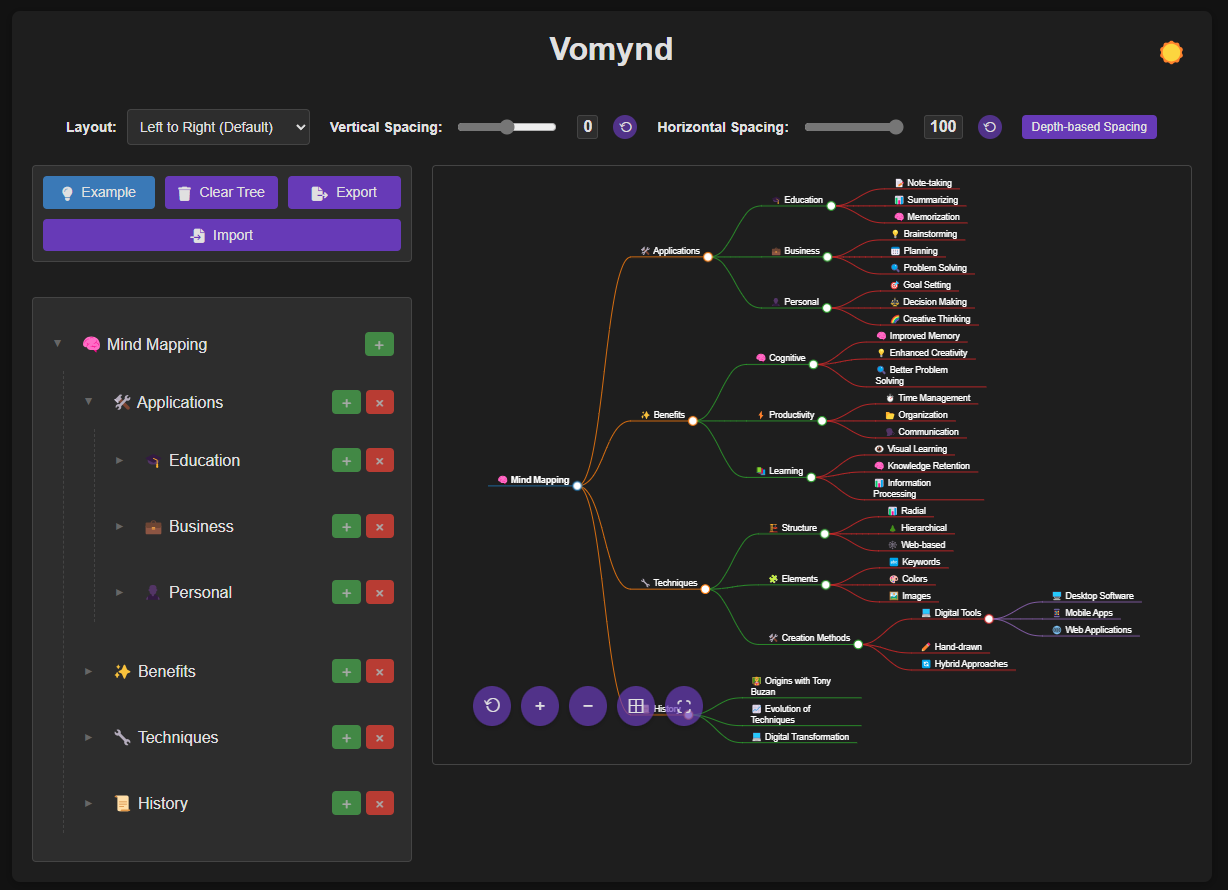Expand the Business tree node
Screen dimensions: 1228x890
pyautogui.click(x=120, y=526)
